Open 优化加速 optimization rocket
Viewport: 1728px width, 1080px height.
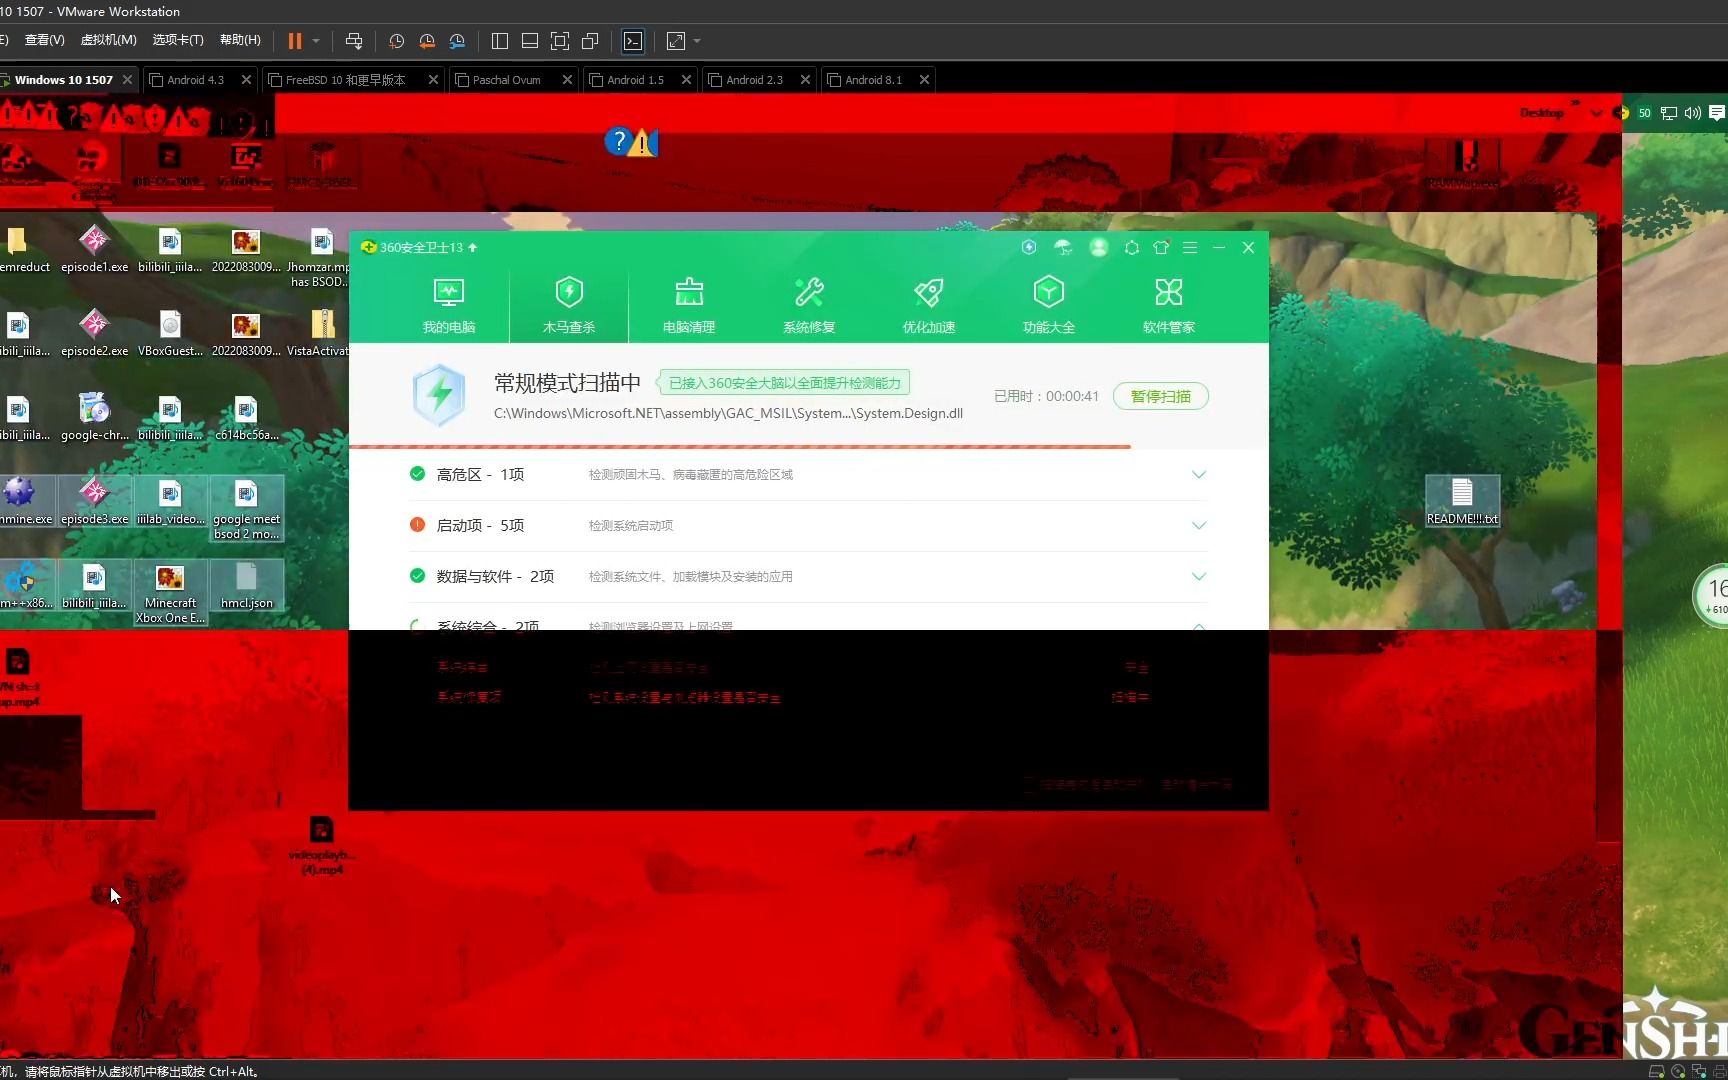tap(929, 305)
